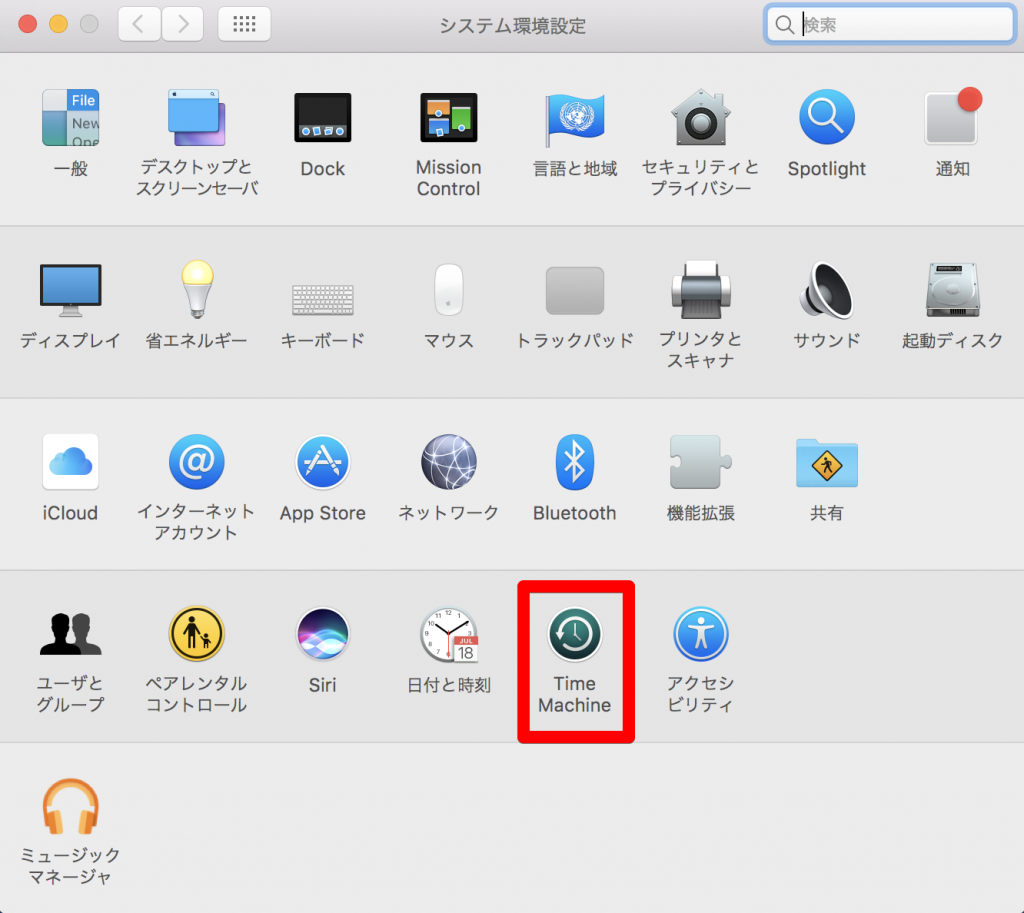Open 機能拡張 puzzle piece icon
The image size is (1024, 913).
(701, 462)
